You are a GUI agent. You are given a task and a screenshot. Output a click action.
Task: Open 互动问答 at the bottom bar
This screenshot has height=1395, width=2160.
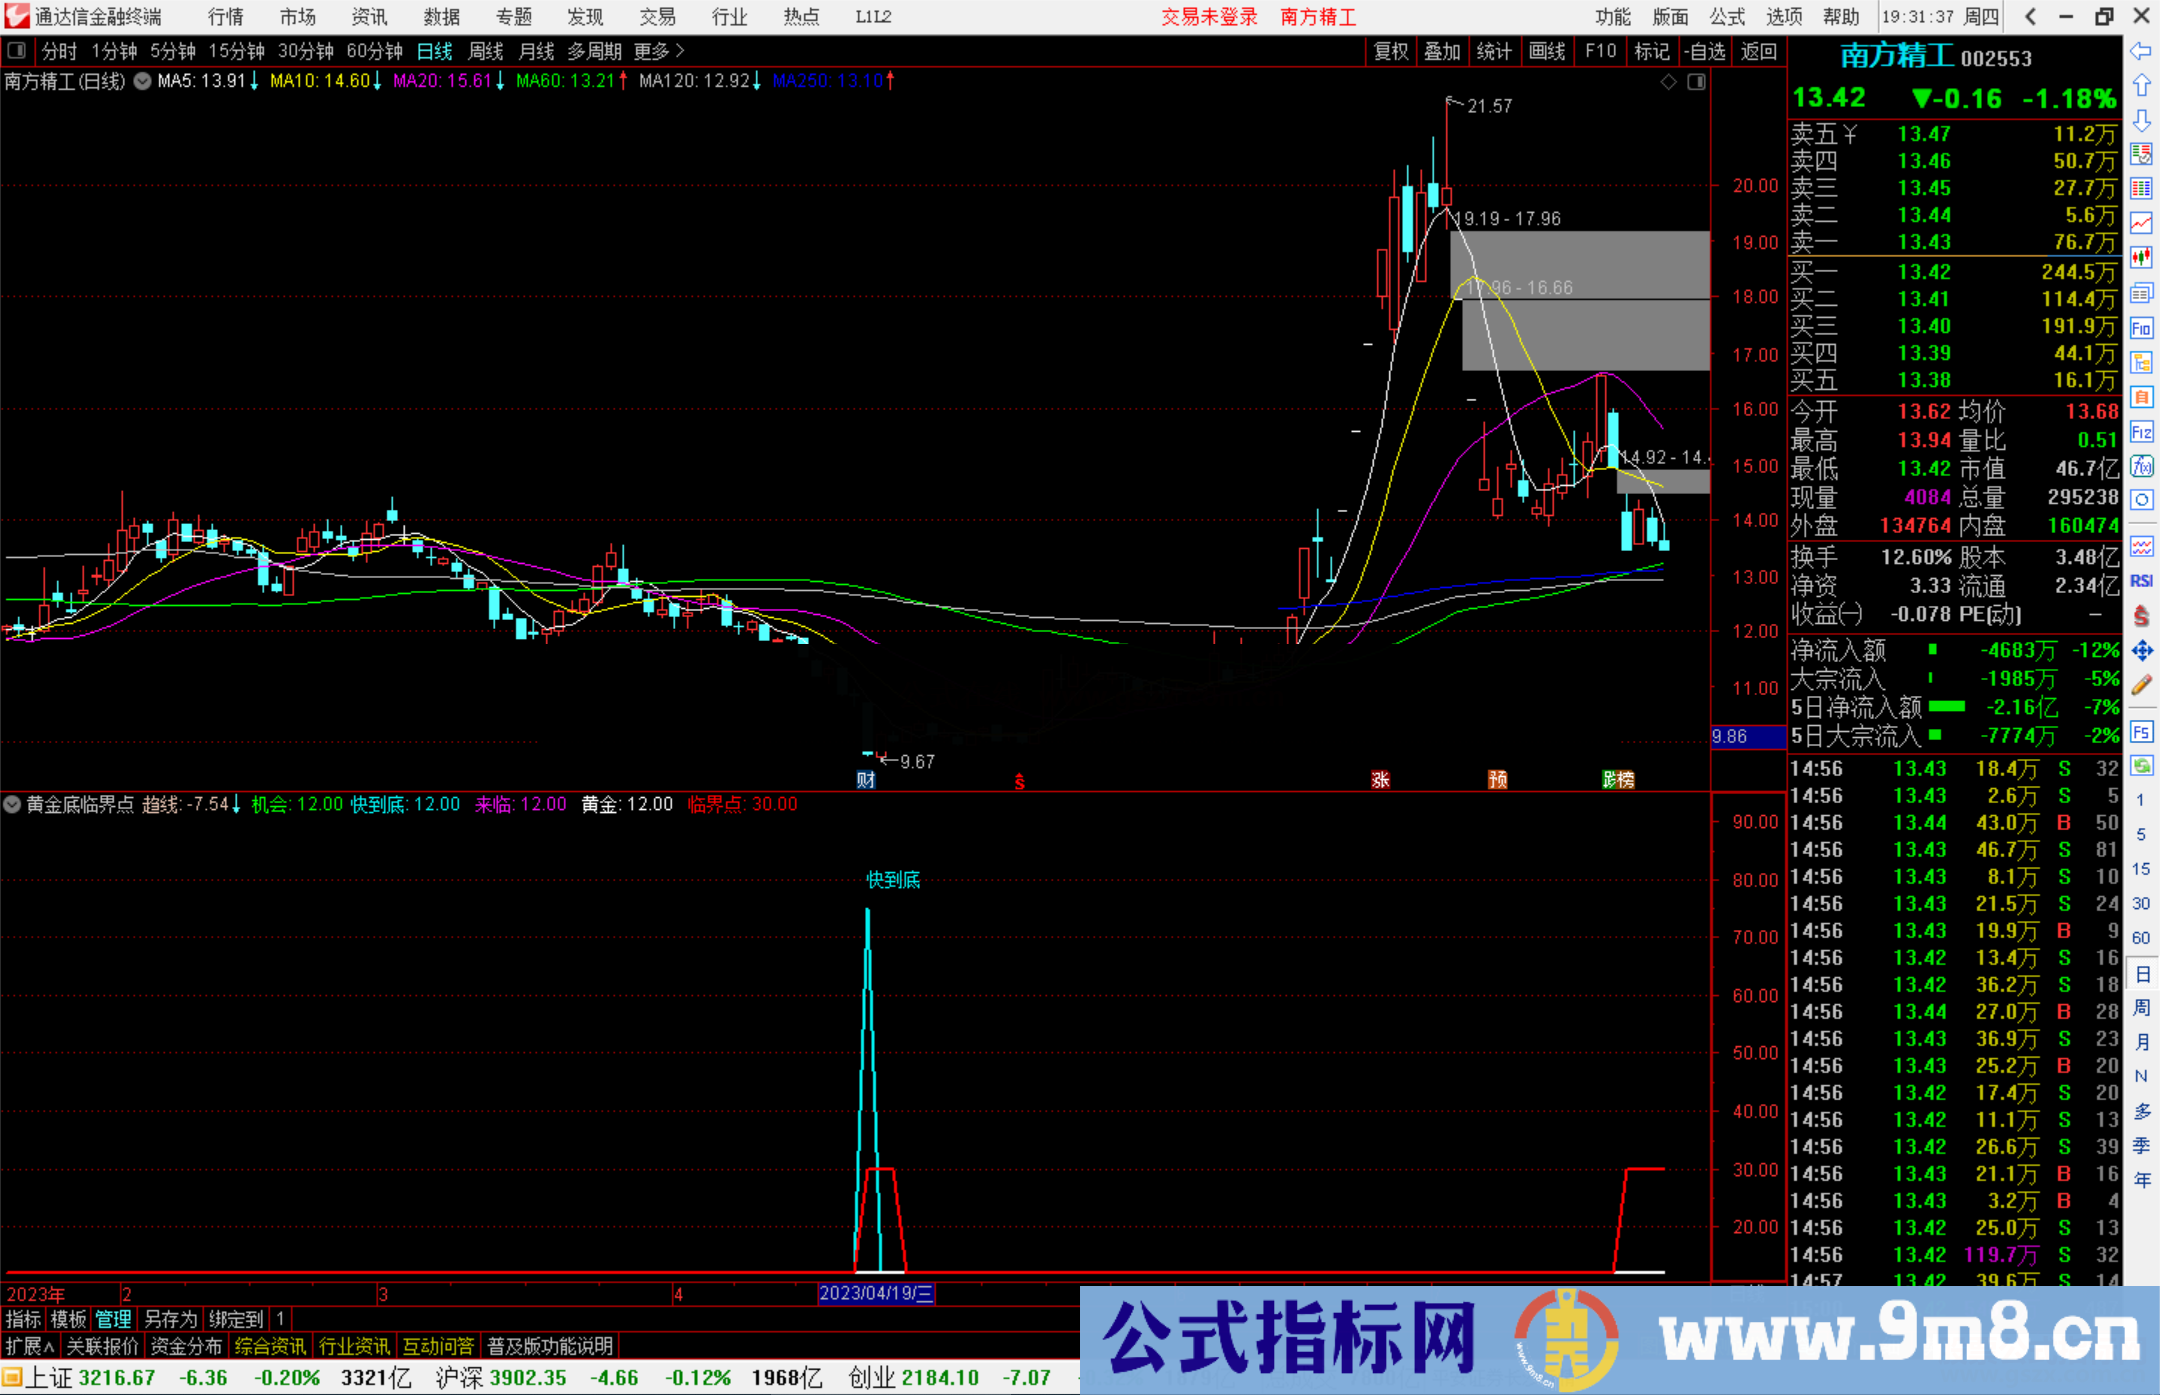pos(438,1345)
